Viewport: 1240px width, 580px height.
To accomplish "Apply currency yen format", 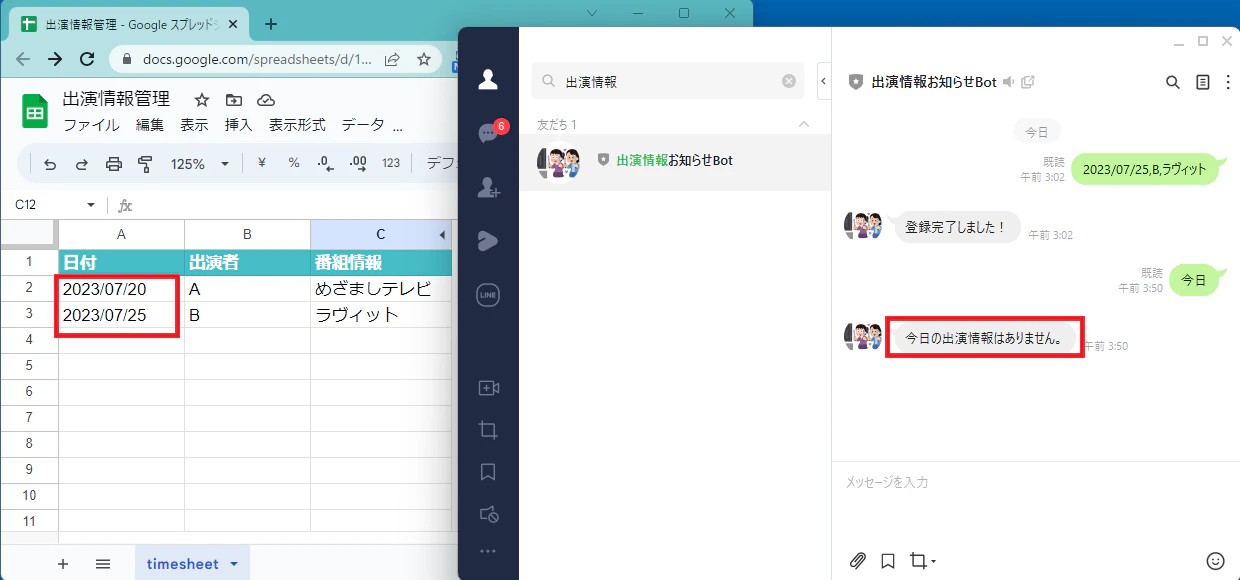I will coord(262,164).
